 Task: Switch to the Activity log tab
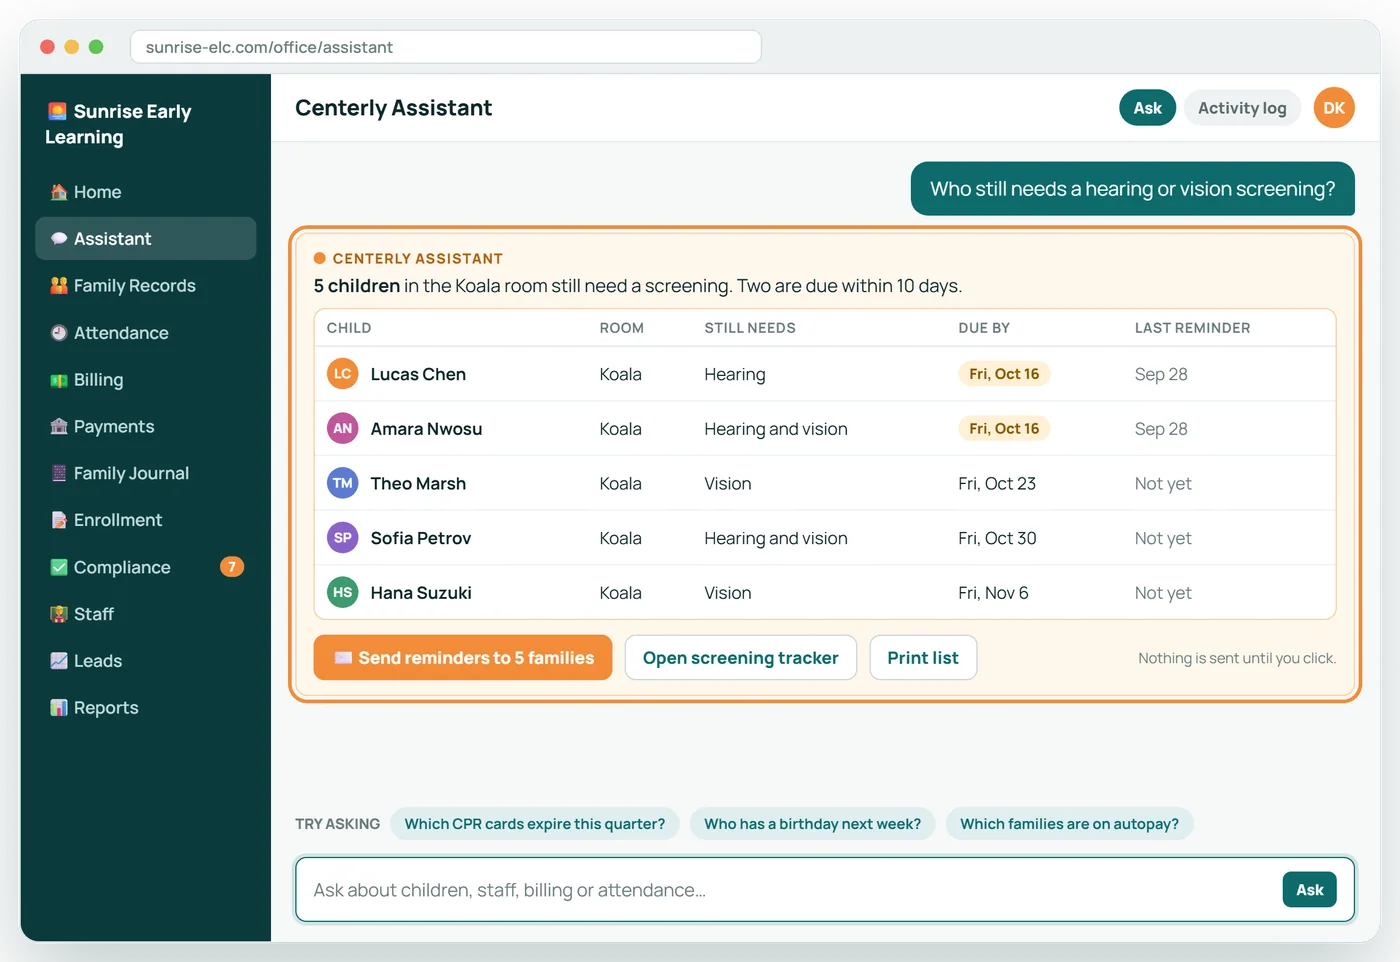click(1242, 108)
